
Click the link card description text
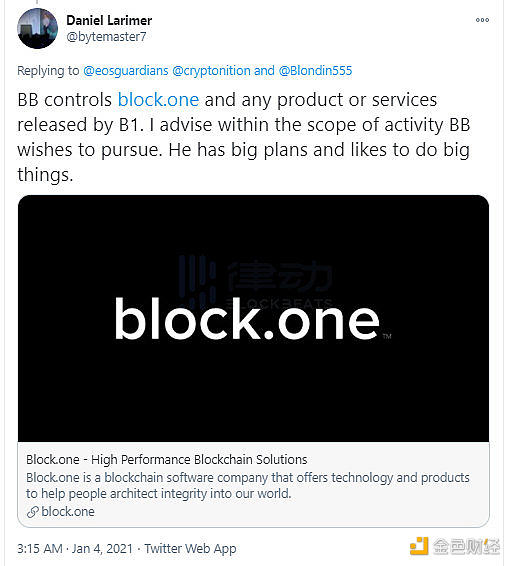[x=248, y=486]
